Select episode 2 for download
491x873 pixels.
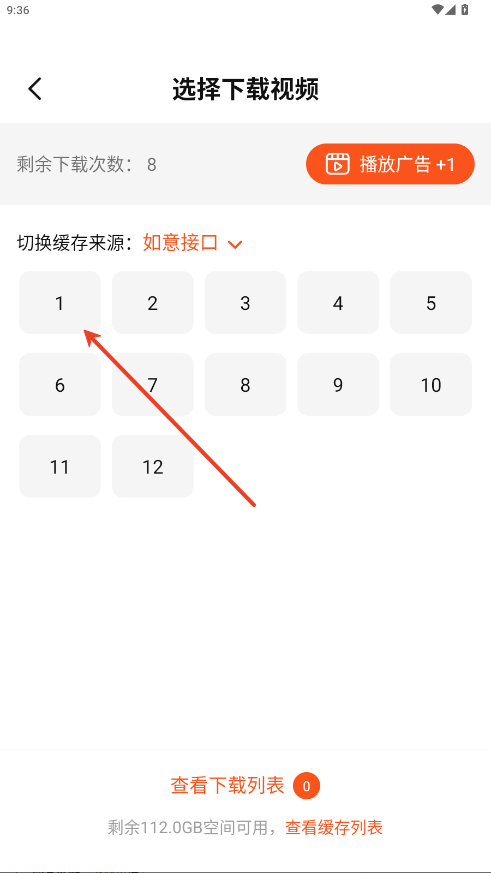153,303
